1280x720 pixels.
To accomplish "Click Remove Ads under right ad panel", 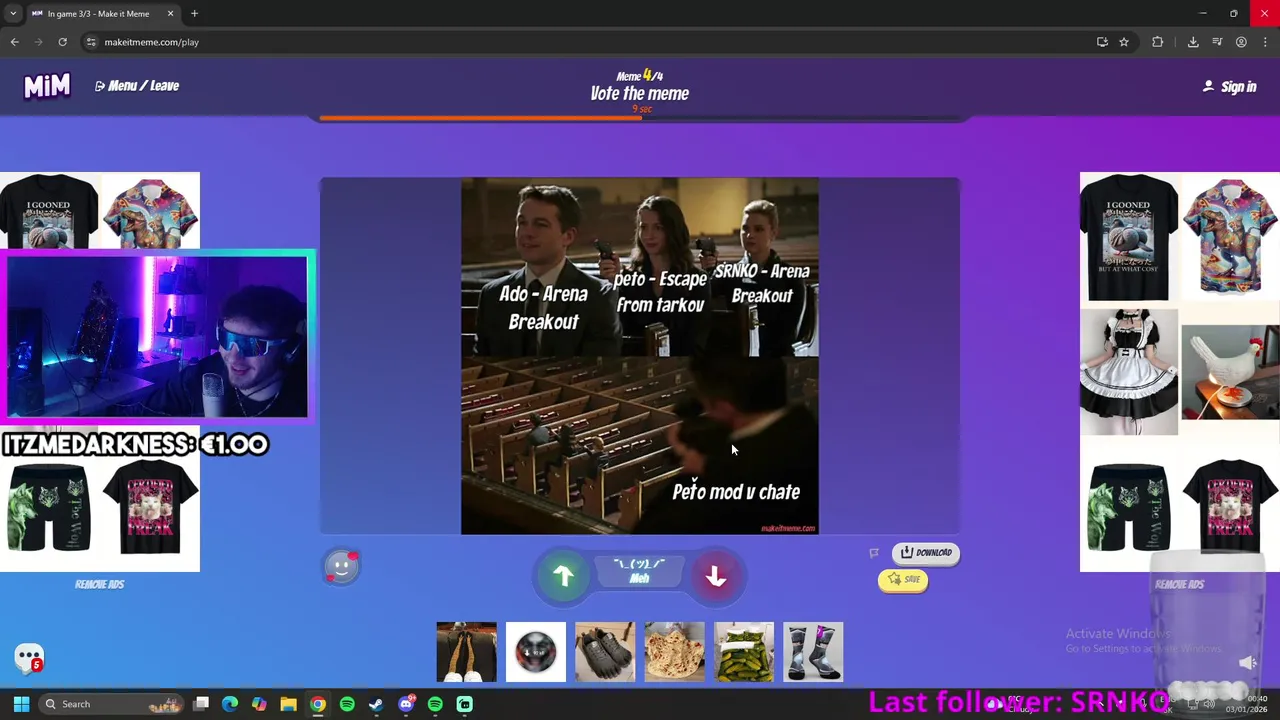I will pos(1179,584).
